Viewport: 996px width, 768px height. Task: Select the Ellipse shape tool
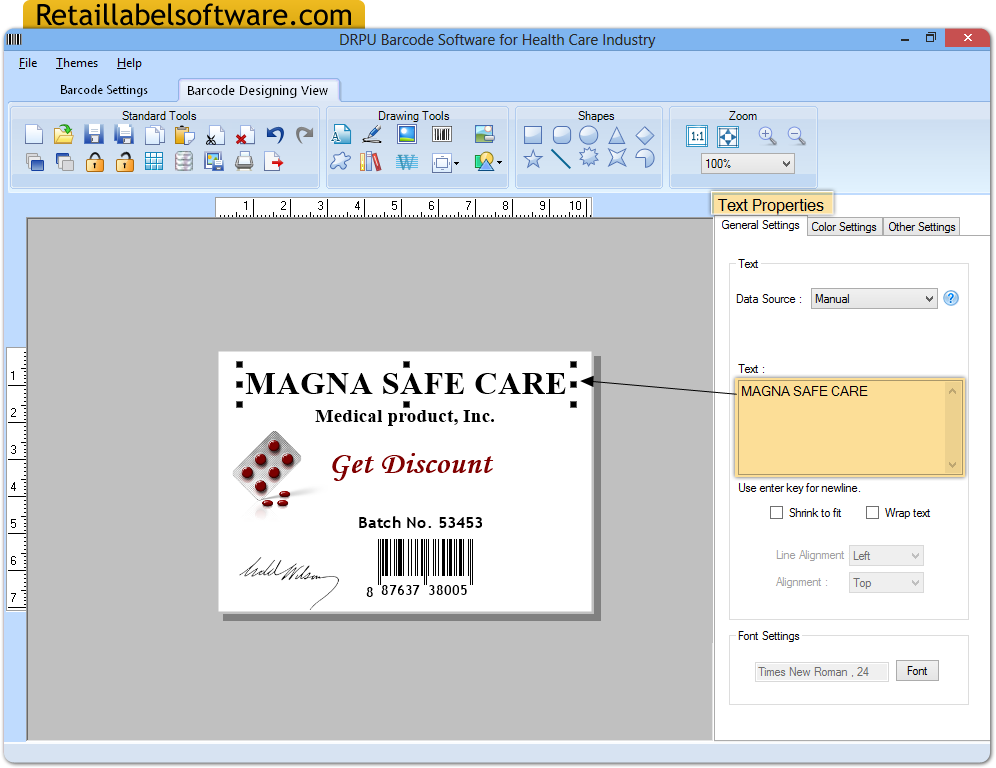click(589, 133)
